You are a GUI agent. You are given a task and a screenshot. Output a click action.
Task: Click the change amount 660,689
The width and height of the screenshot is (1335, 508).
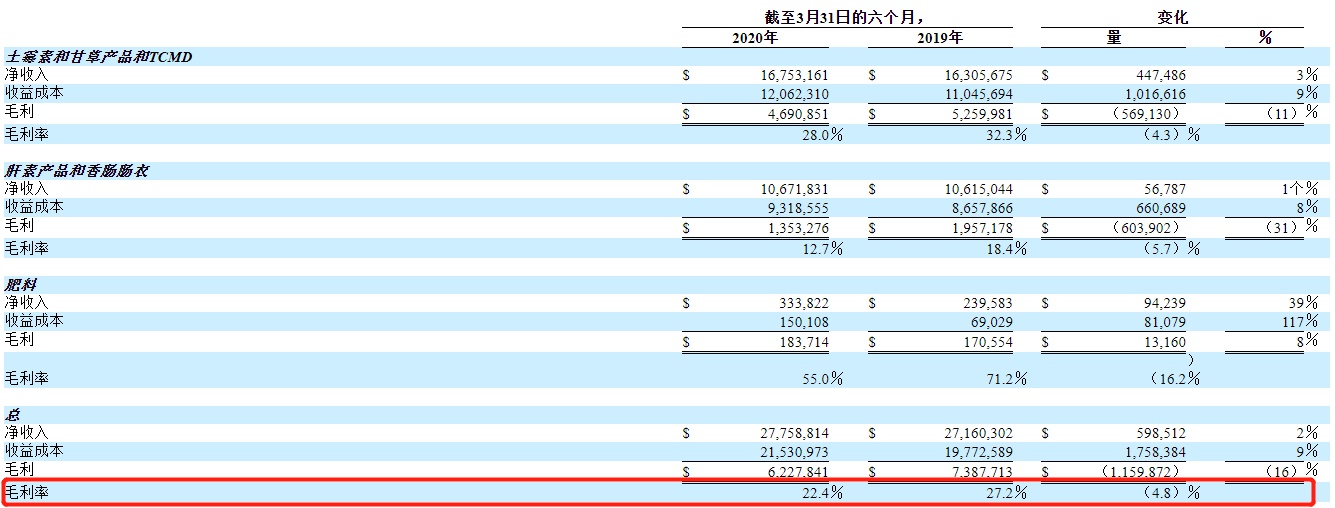coord(1160,206)
